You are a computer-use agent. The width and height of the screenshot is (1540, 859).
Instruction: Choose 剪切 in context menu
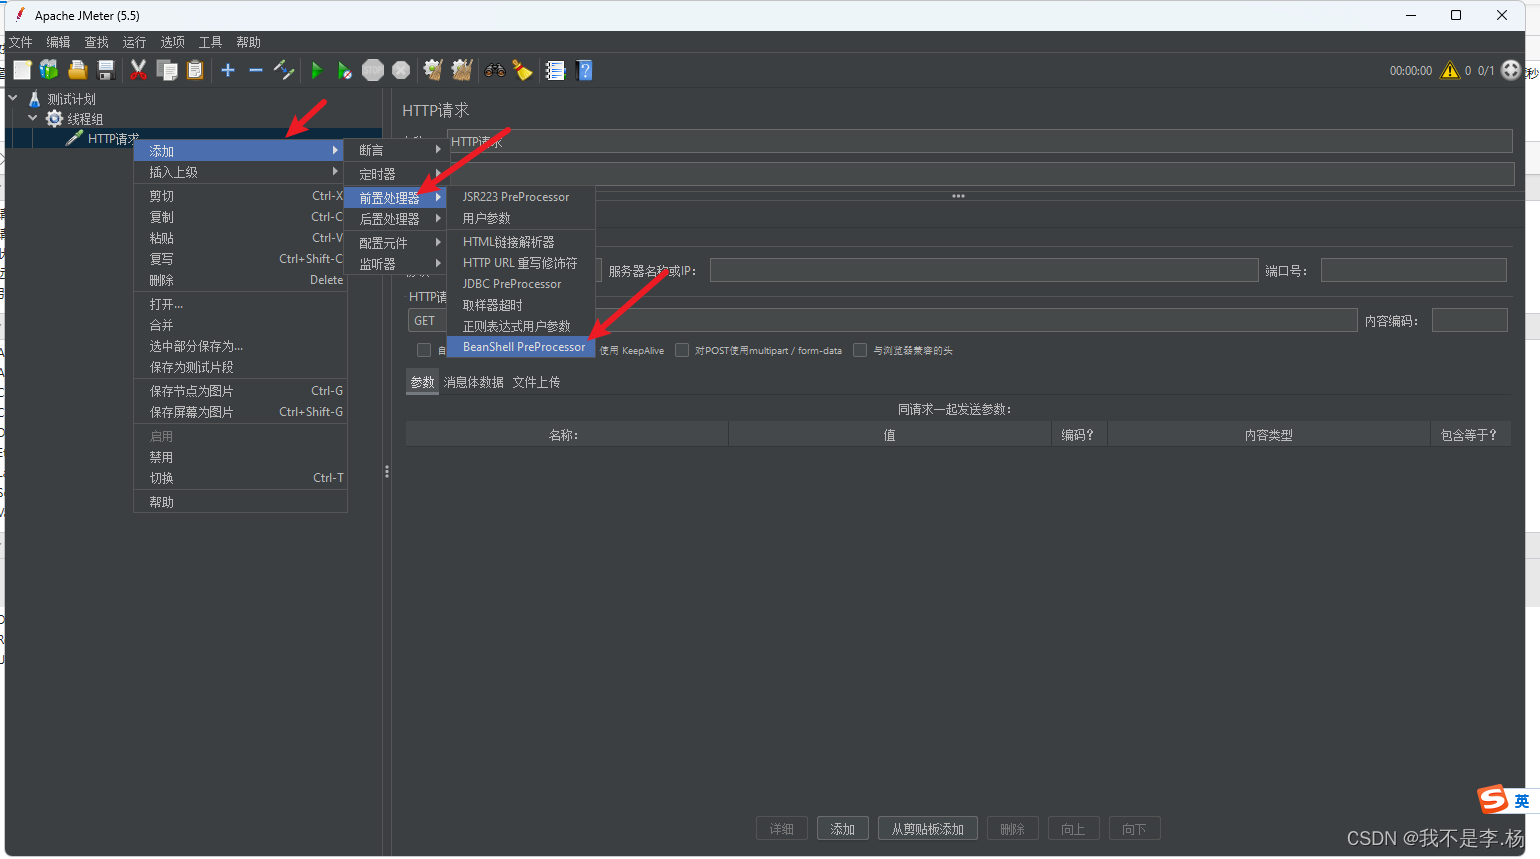[x=240, y=196]
